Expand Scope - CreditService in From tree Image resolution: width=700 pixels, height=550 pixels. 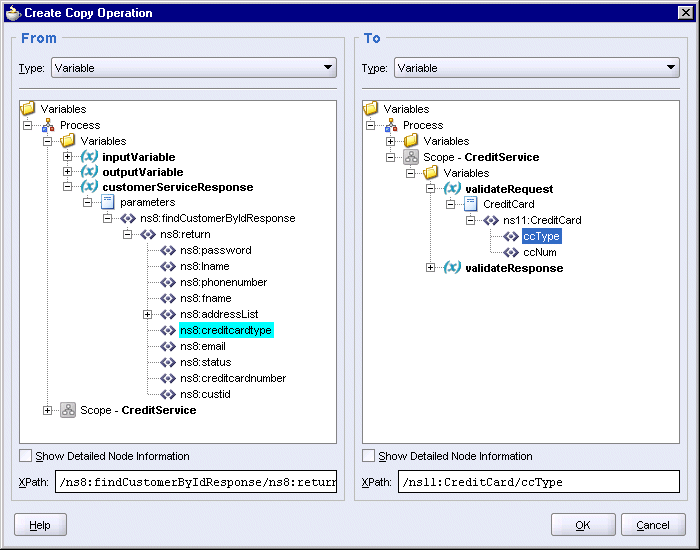tap(47, 410)
